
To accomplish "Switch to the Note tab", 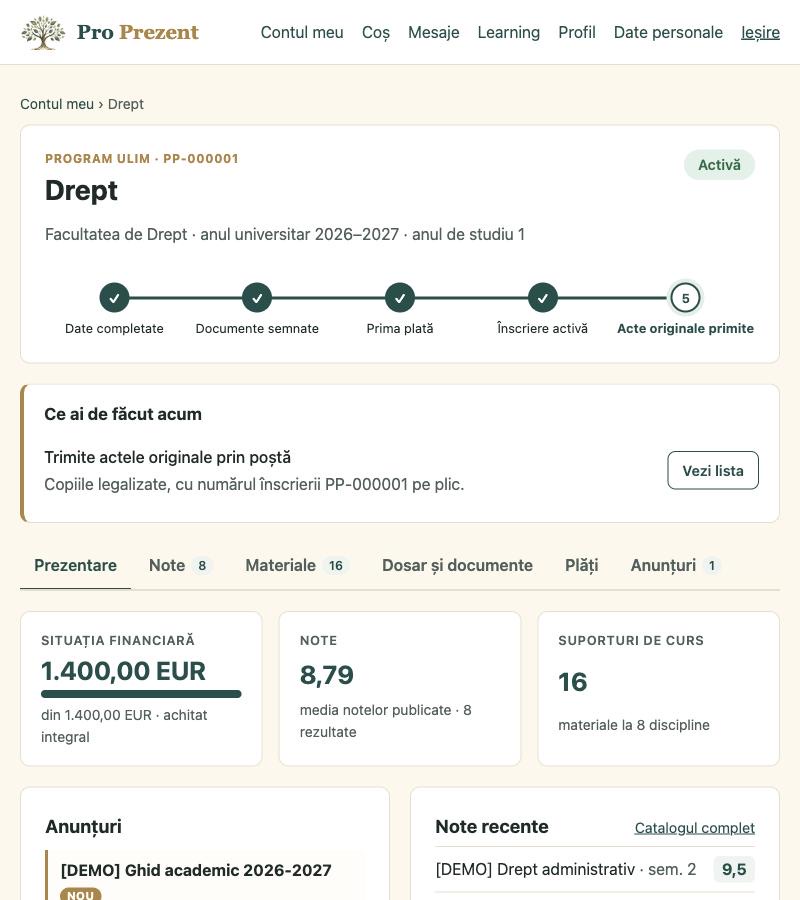I will click(180, 565).
